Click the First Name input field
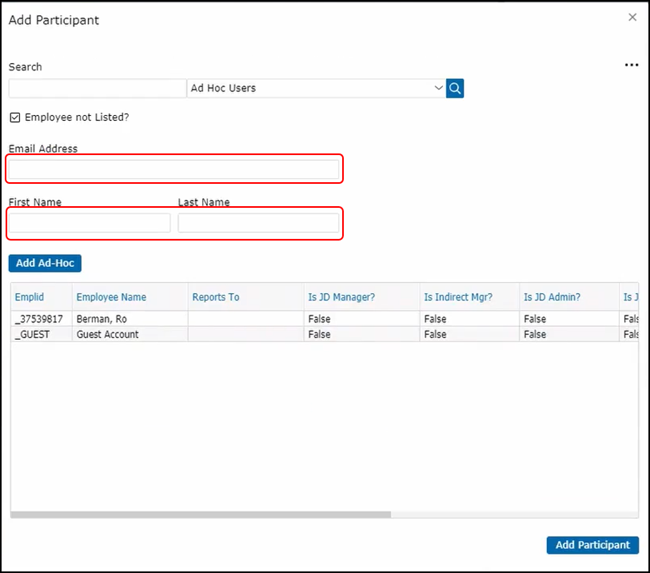This screenshot has width=650, height=573. (x=90, y=222)
